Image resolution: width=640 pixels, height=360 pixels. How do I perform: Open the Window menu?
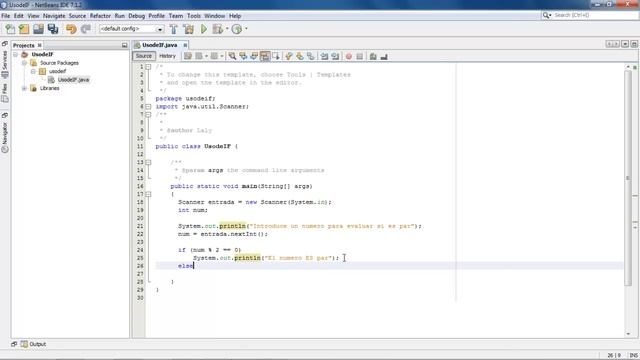click(214, 16)
